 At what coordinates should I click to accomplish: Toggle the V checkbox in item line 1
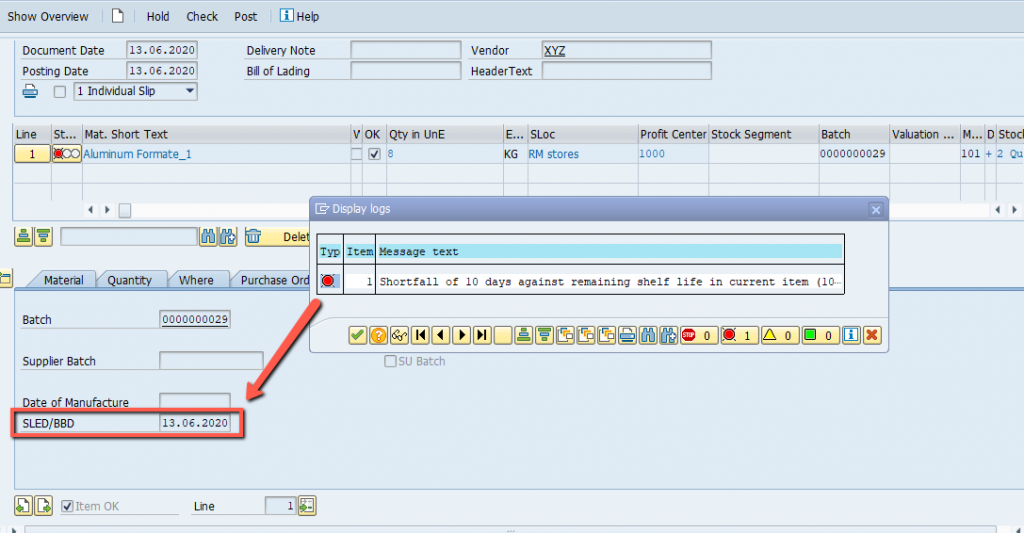[356, 154]
